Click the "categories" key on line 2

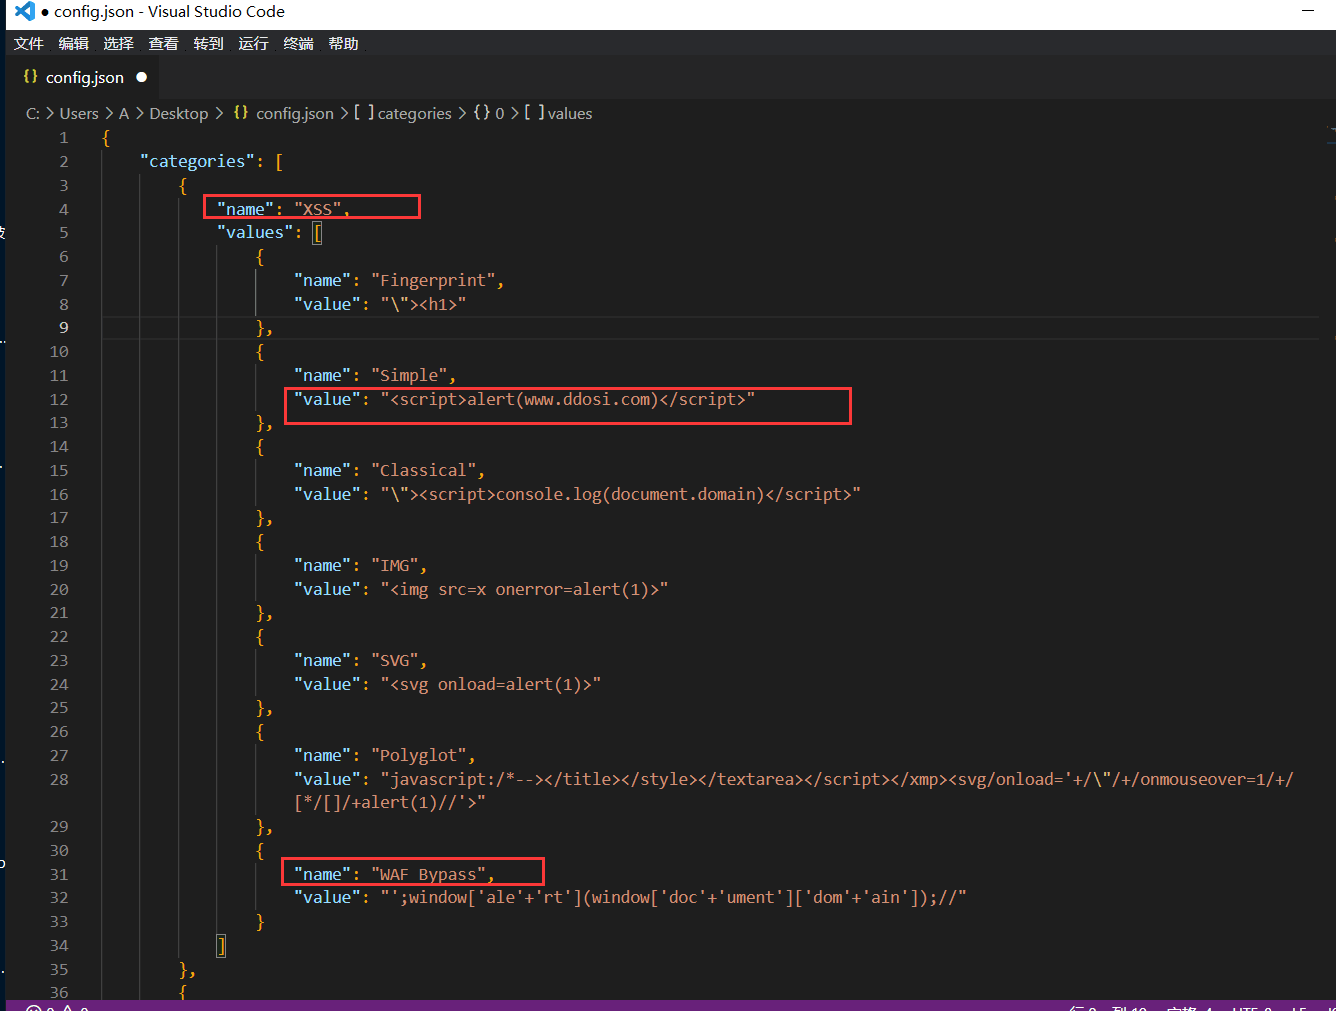[x=197, y=161]
